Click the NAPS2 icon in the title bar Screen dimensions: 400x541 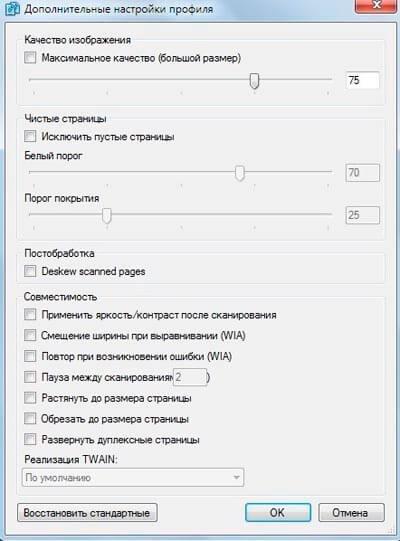(x=13, y=9)
